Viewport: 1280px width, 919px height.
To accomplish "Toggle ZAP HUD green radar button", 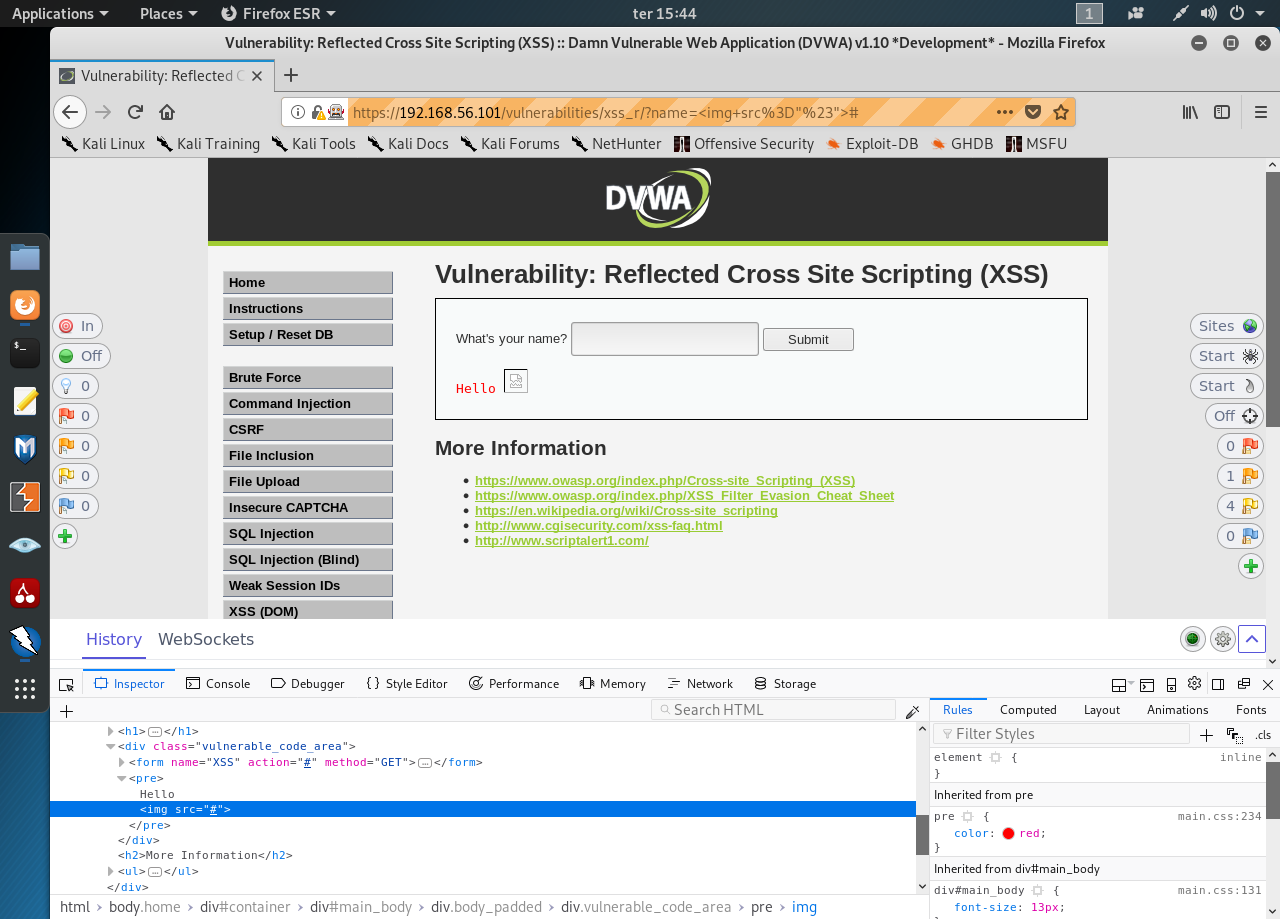I will 1192,640.
